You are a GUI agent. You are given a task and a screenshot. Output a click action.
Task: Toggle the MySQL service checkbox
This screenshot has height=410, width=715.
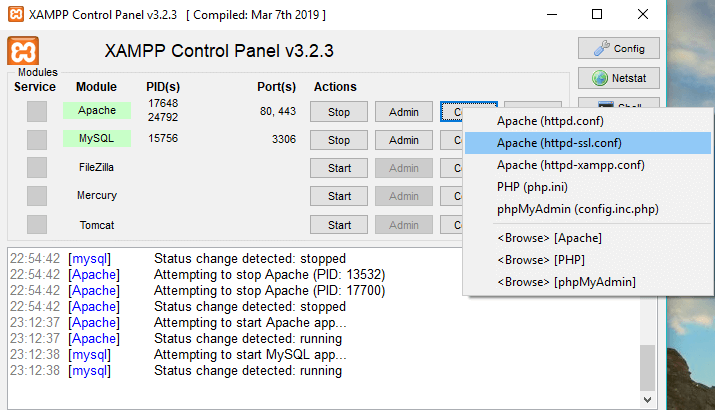point(37,139)
